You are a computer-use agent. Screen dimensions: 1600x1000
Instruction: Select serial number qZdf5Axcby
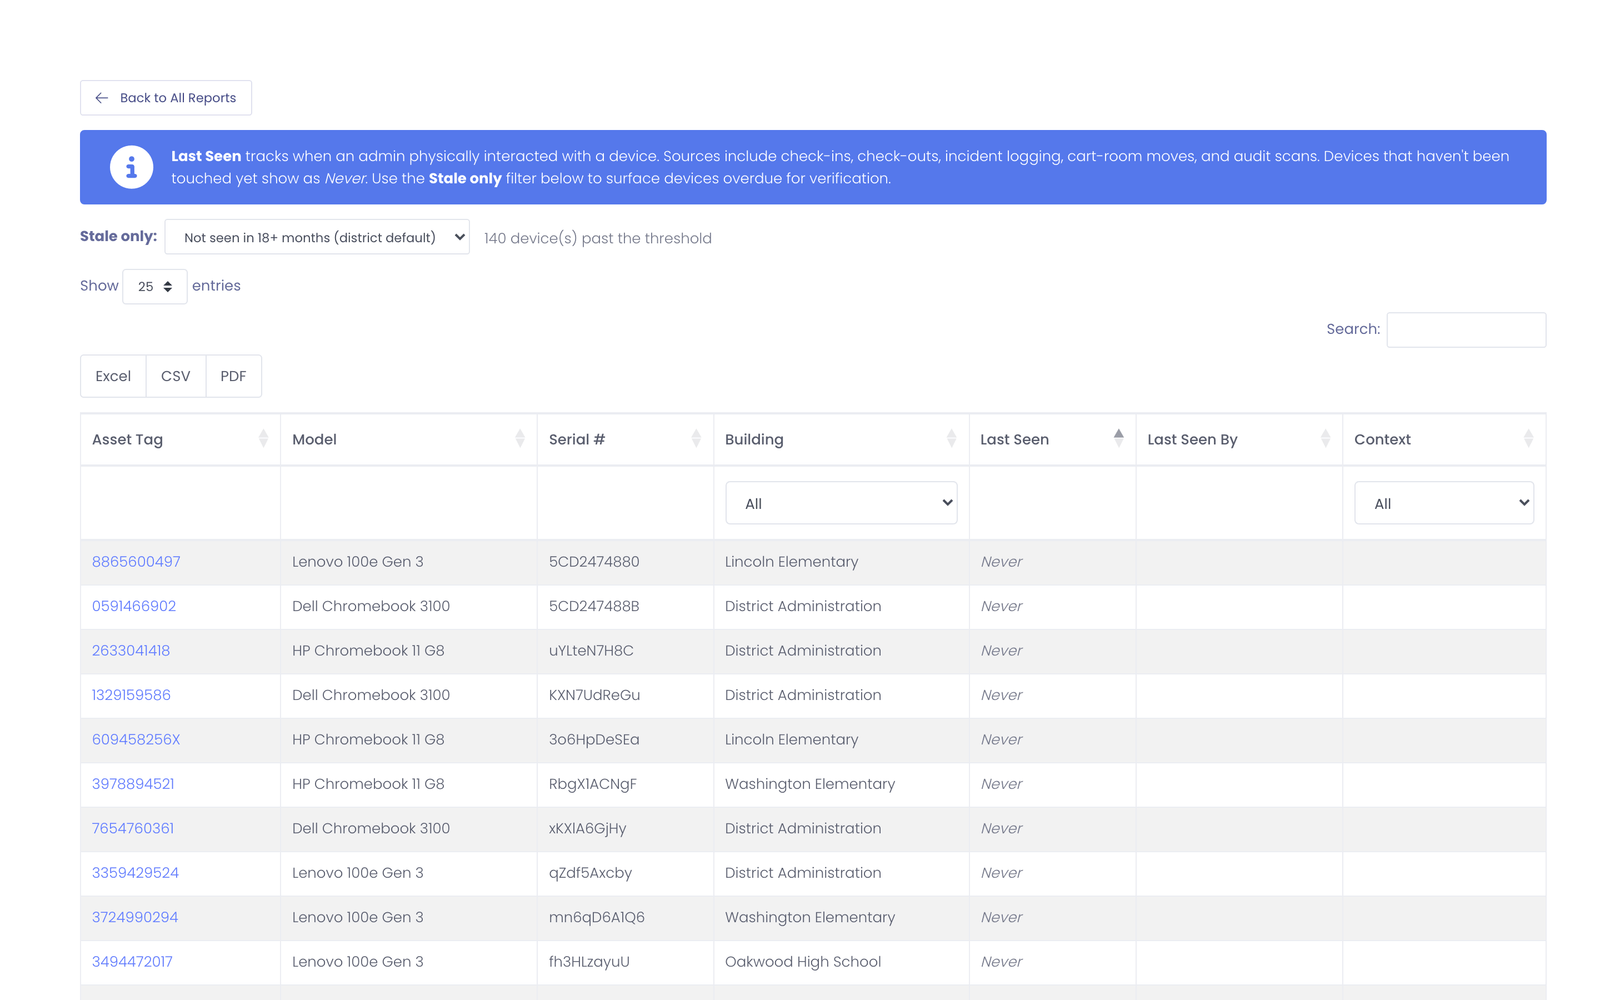[590, 873]
